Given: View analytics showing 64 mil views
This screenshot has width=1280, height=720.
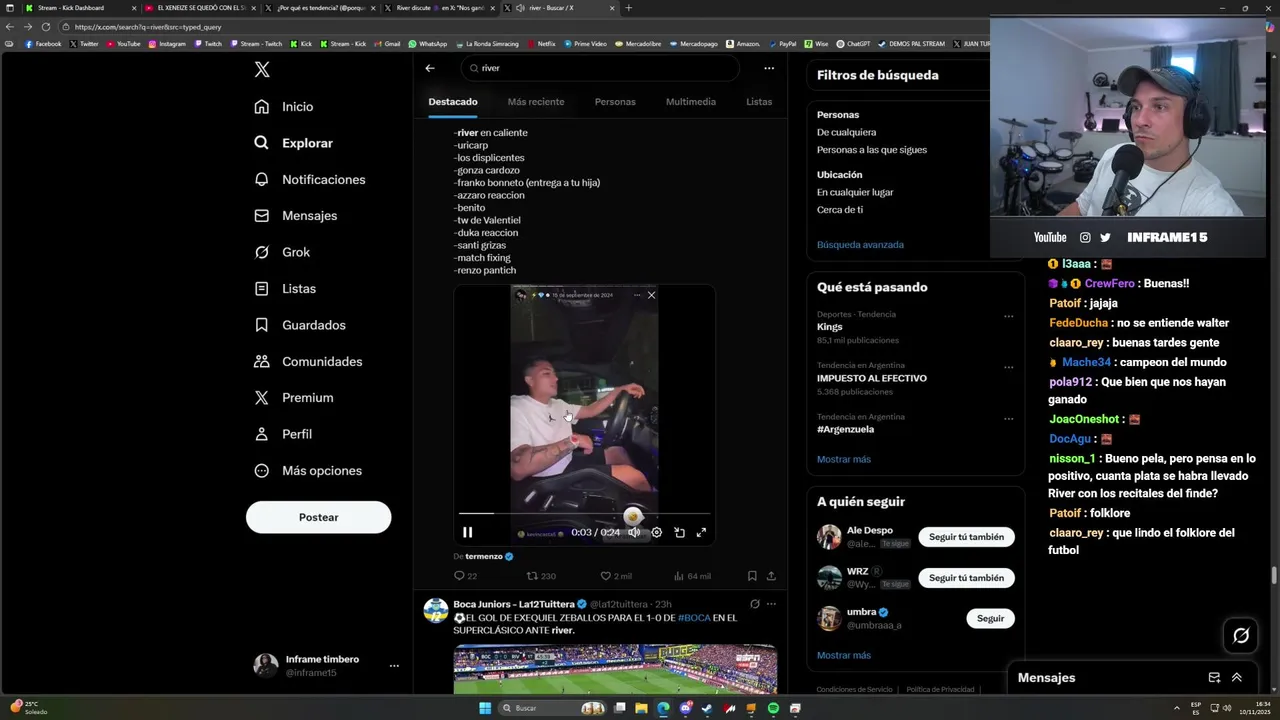Looking at the screenshot, I should coord(693,576).
